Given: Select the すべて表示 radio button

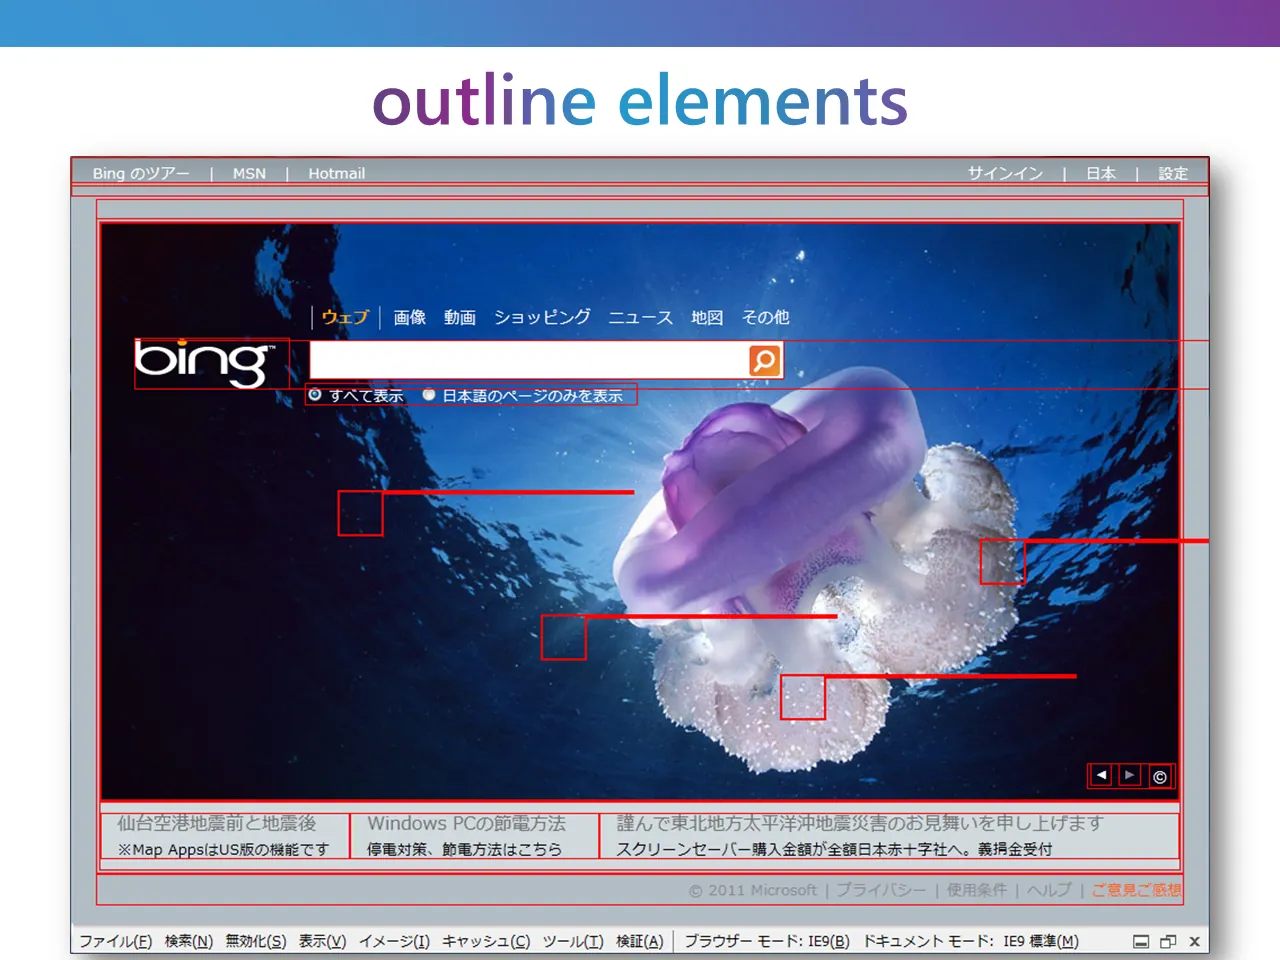Looking at the screenshot, I should click(315, 395).
